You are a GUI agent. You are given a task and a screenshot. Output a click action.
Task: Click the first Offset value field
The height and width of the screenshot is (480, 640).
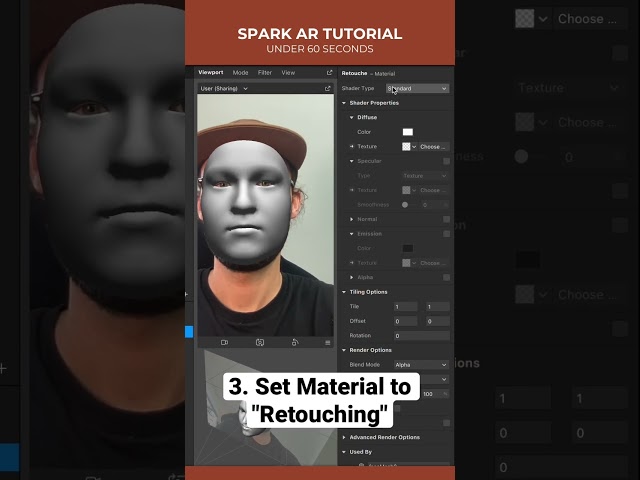[x=405, y=321]
